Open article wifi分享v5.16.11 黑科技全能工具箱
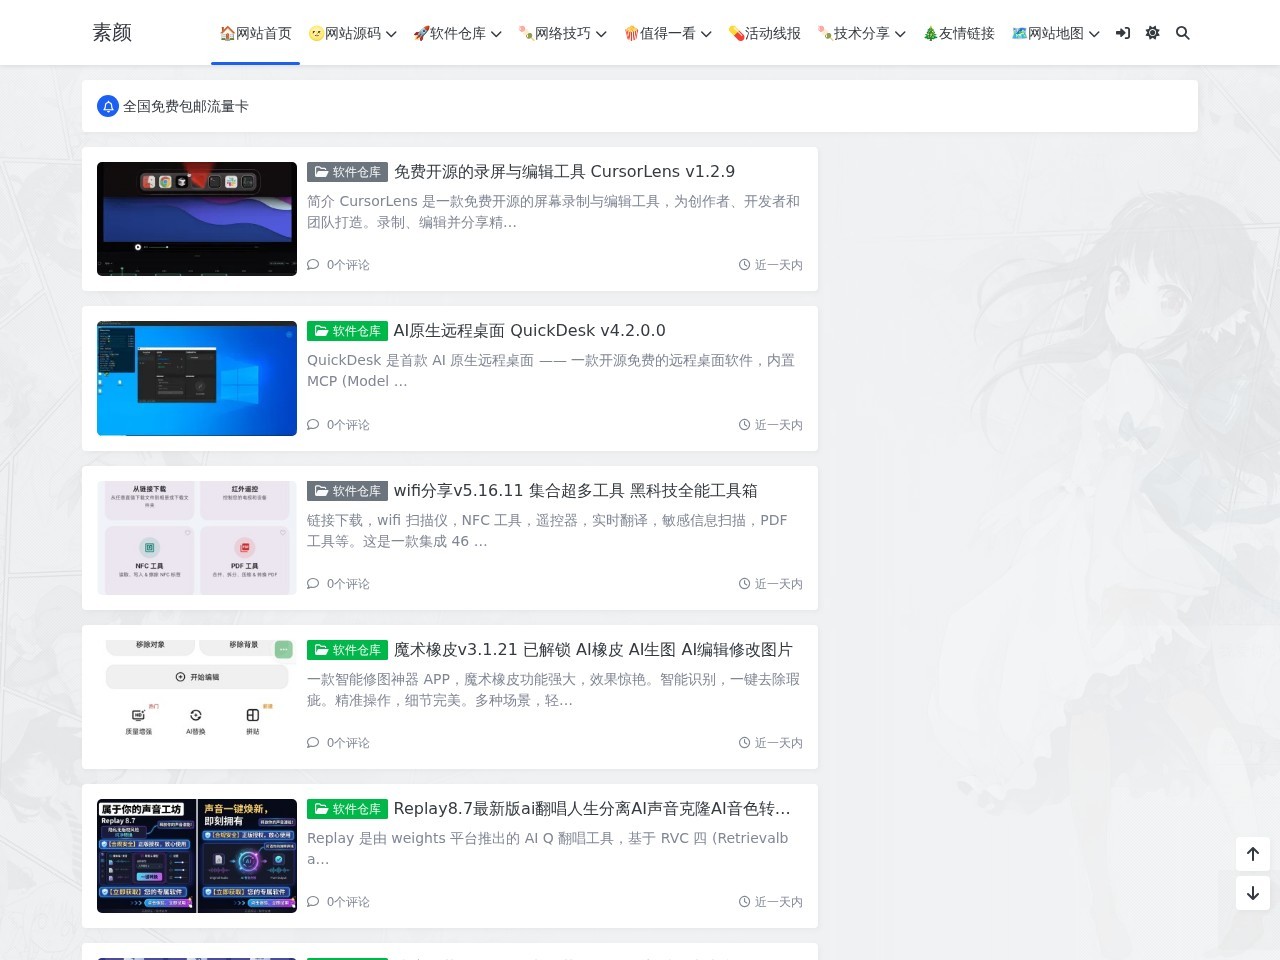The height and width of the screenshot is (960, 1280). point(575,491)
